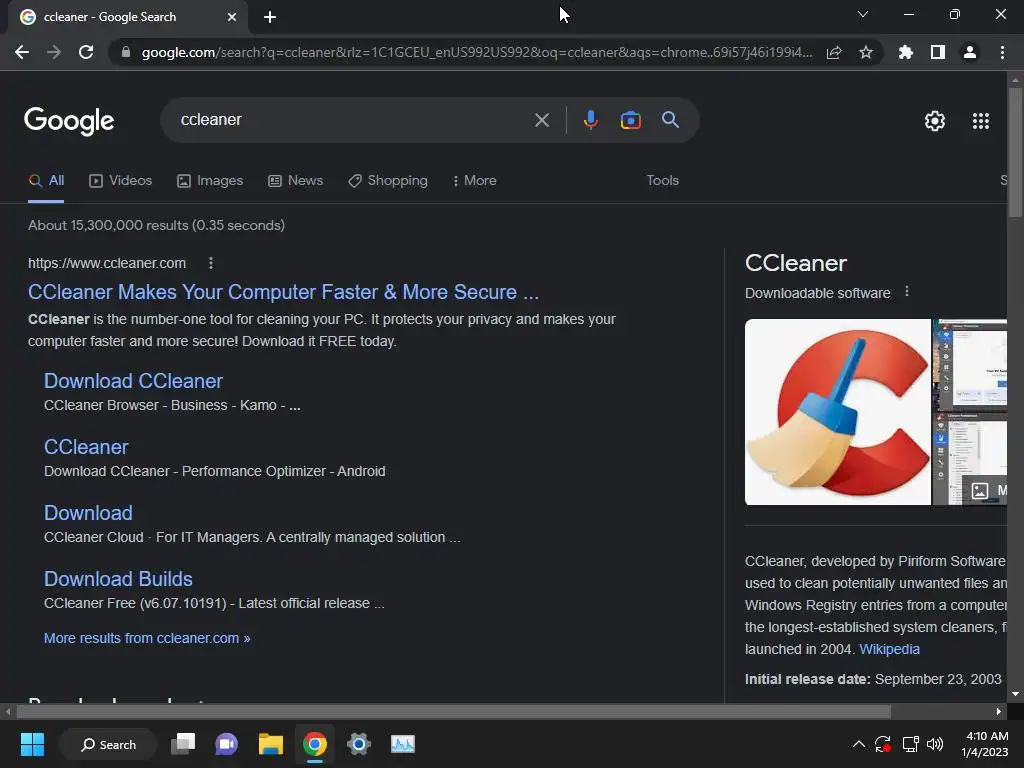Open options for ccleaner.com result
Screen dimensions: 1024x768
point(210,263)
